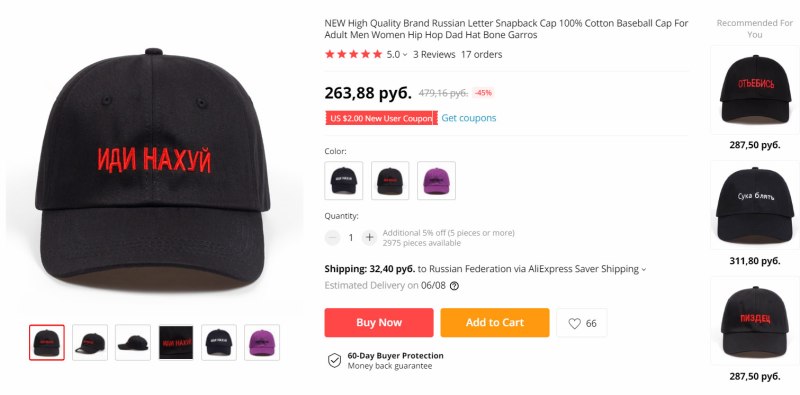Screen dimensions: 800x395
Task: Select the embroidery close-up thumbnail
Action: point(176,342)
